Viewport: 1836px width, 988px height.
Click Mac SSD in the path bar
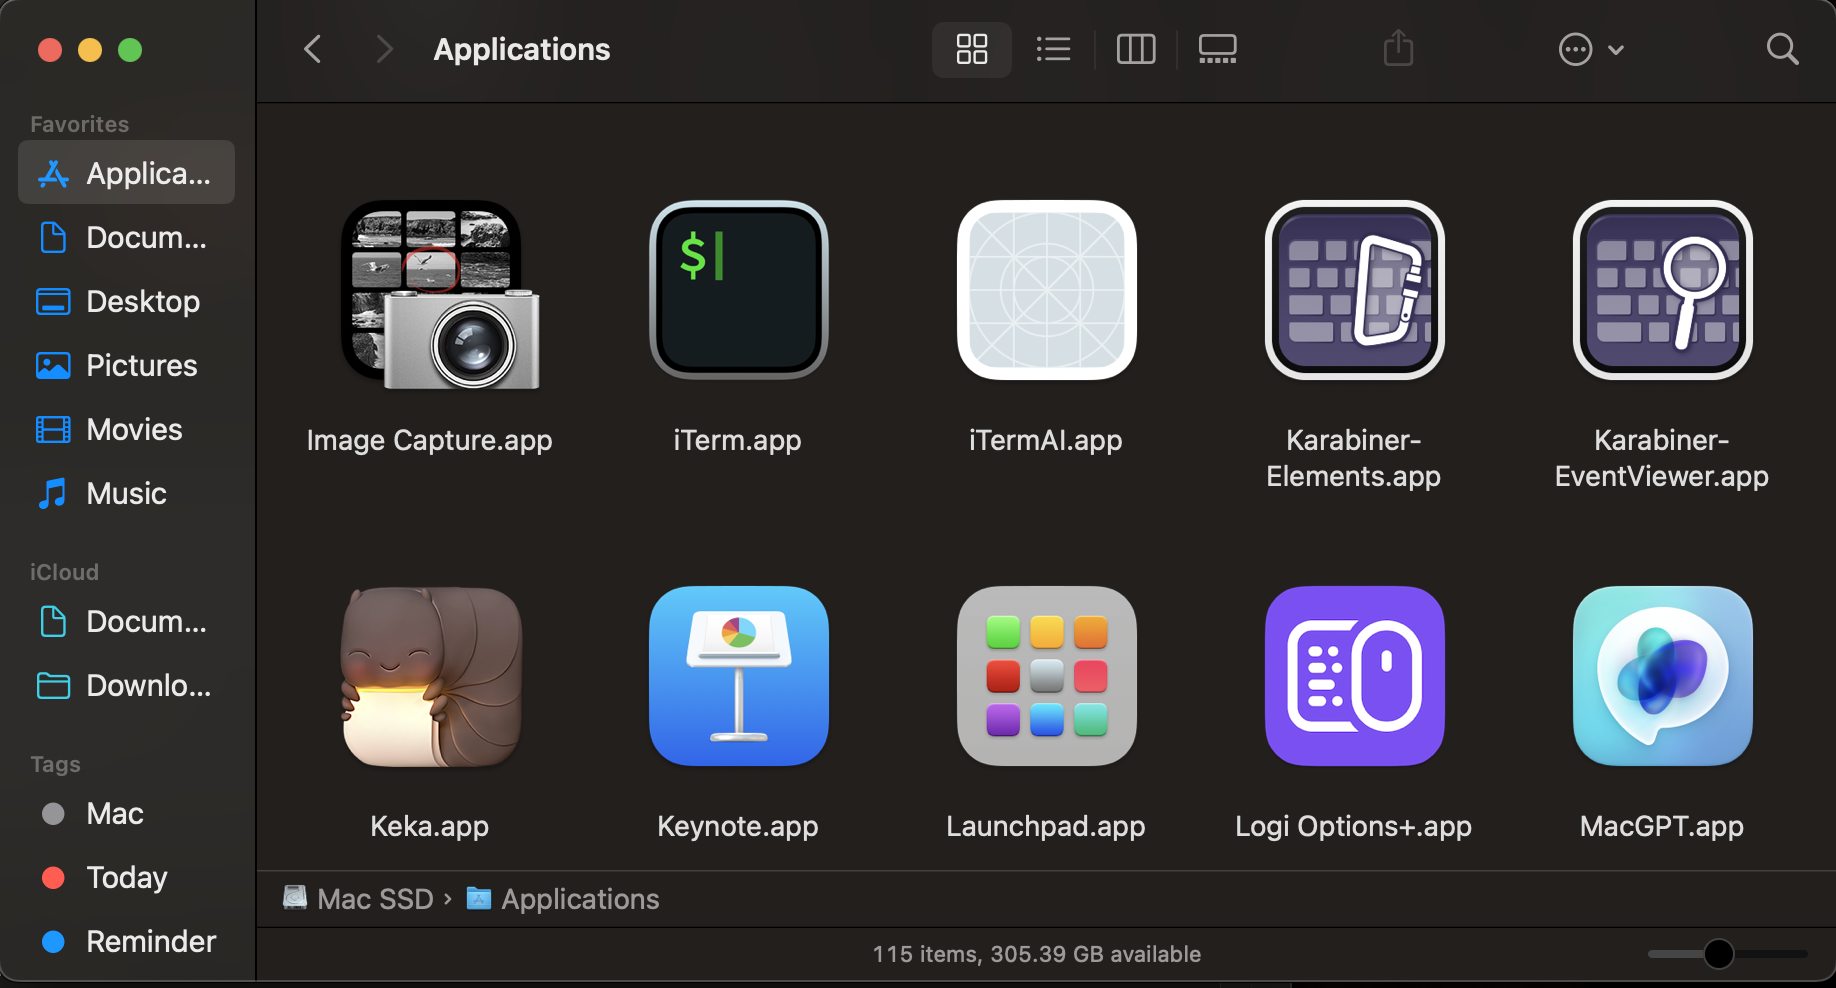(359, 898)
